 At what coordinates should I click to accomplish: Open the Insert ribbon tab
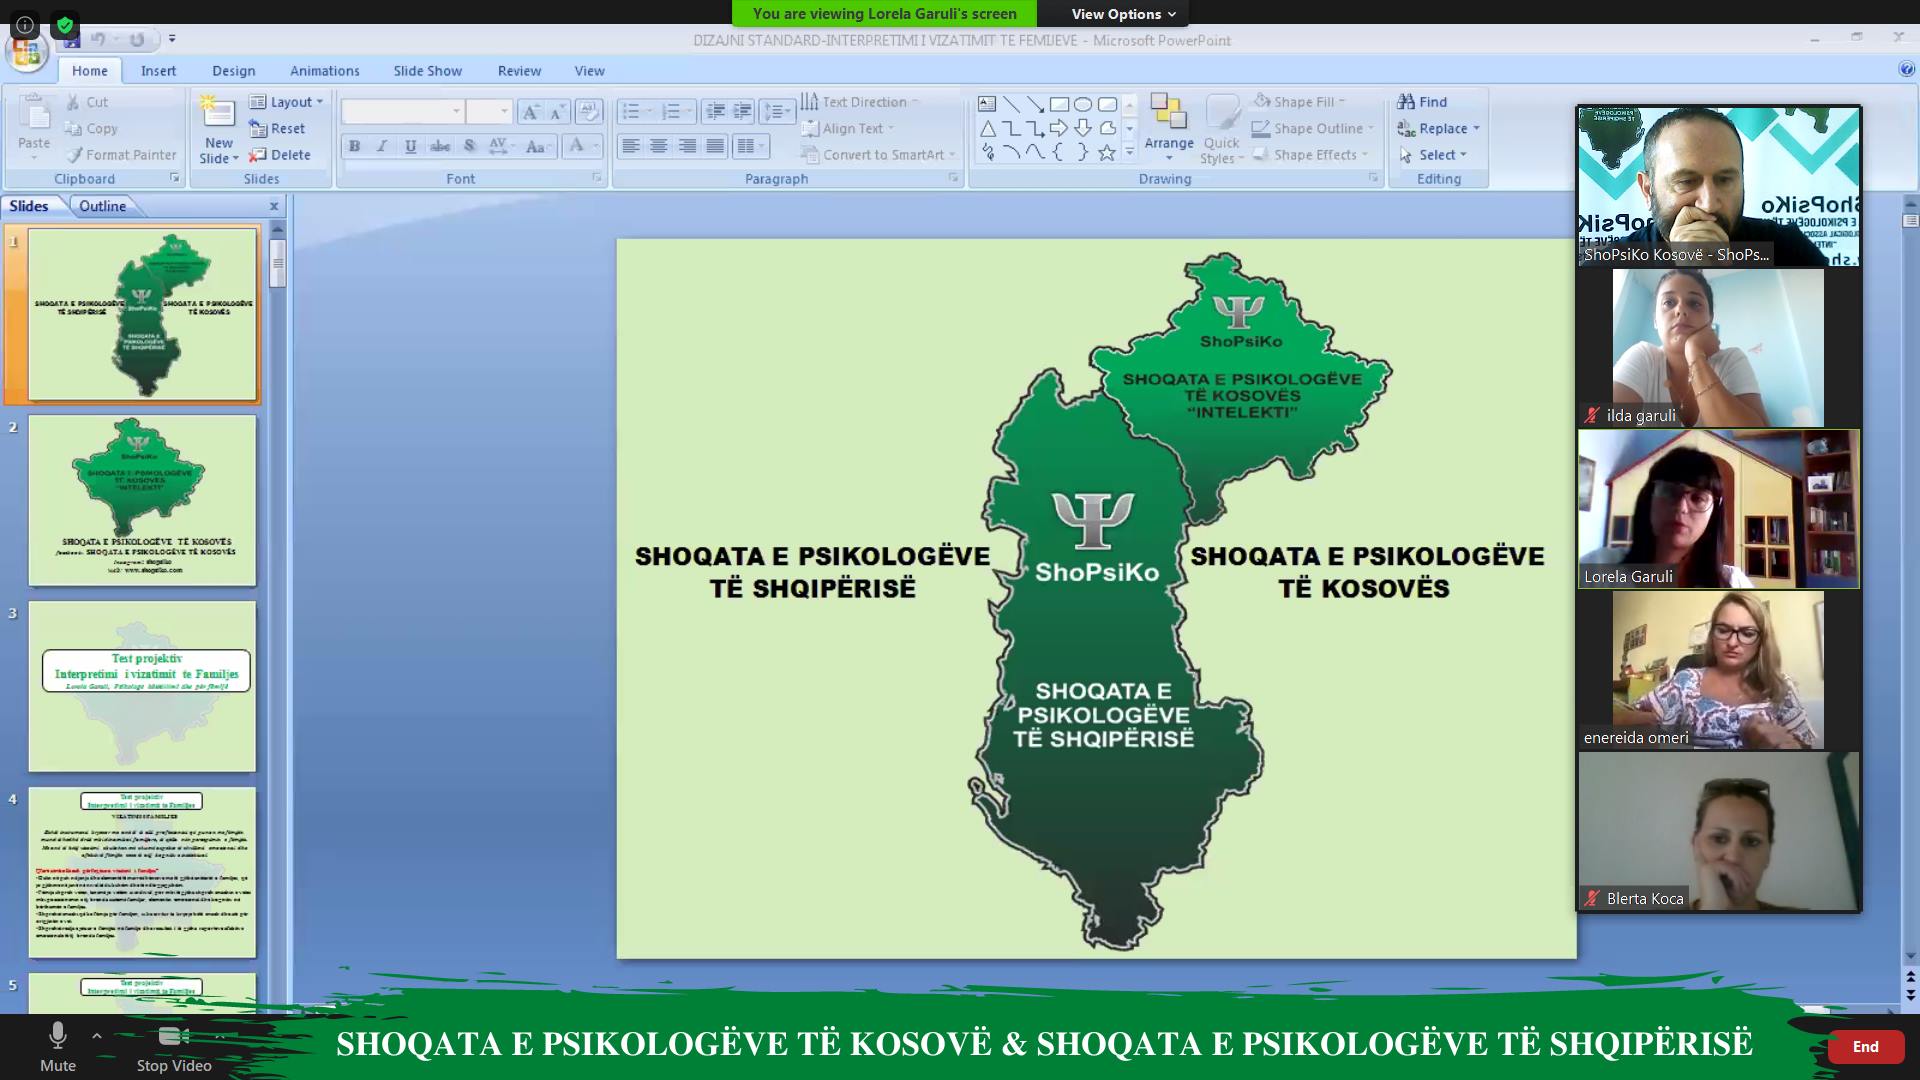(158, 71)
